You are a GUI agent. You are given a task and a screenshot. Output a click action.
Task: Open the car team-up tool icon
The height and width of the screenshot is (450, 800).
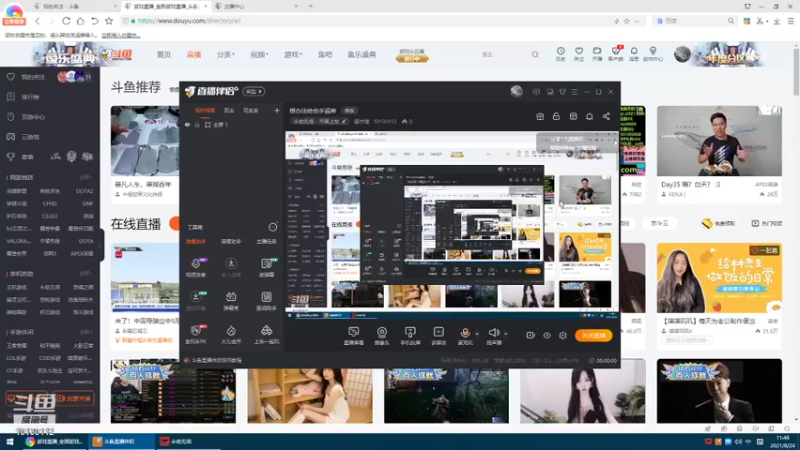point(266,334)
